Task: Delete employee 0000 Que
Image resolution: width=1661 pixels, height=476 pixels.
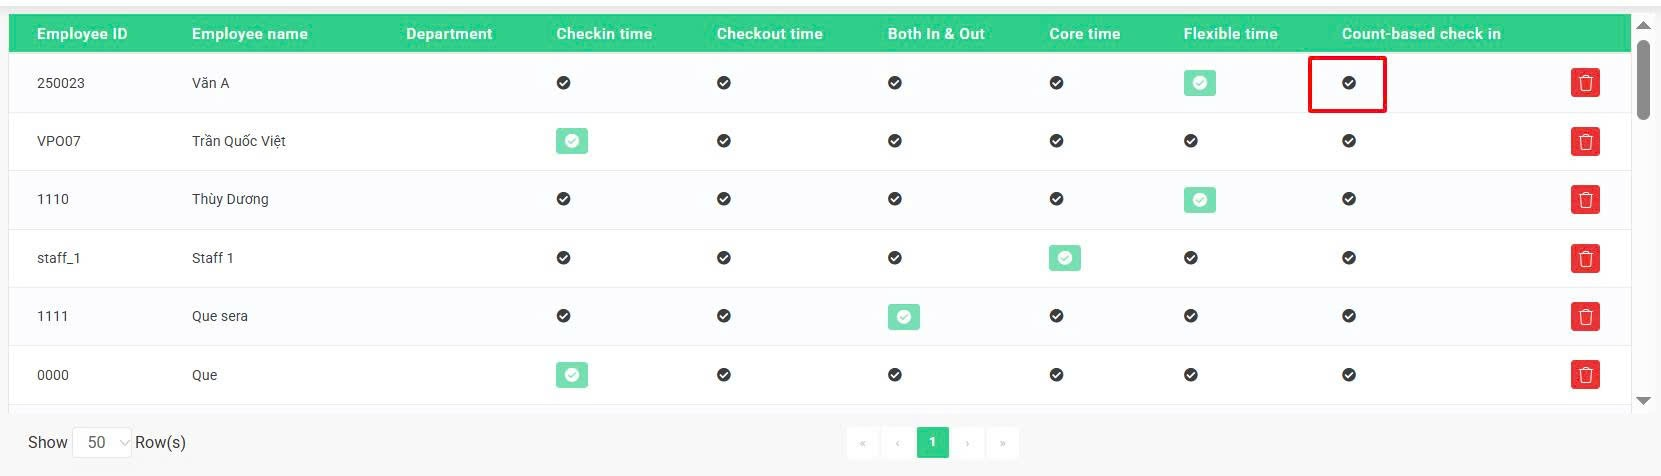Action: point(1585,375)
